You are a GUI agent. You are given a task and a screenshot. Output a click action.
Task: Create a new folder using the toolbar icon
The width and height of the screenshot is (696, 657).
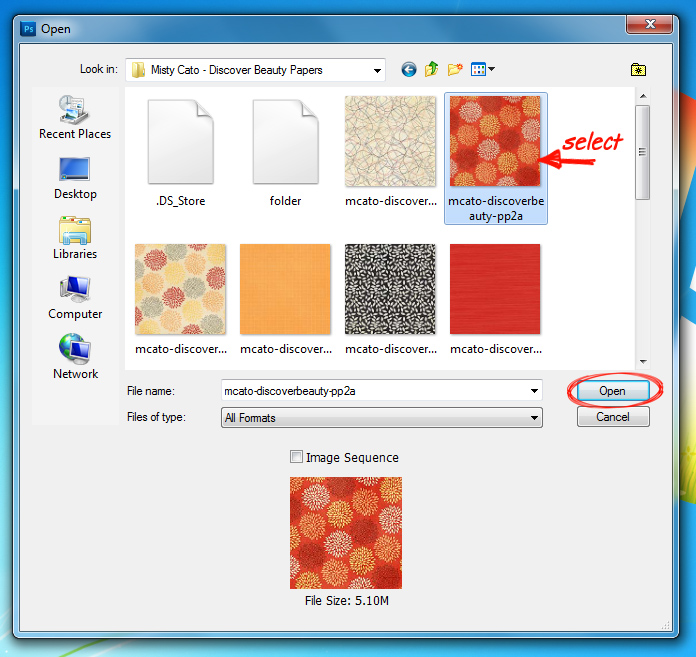(455, 70)
